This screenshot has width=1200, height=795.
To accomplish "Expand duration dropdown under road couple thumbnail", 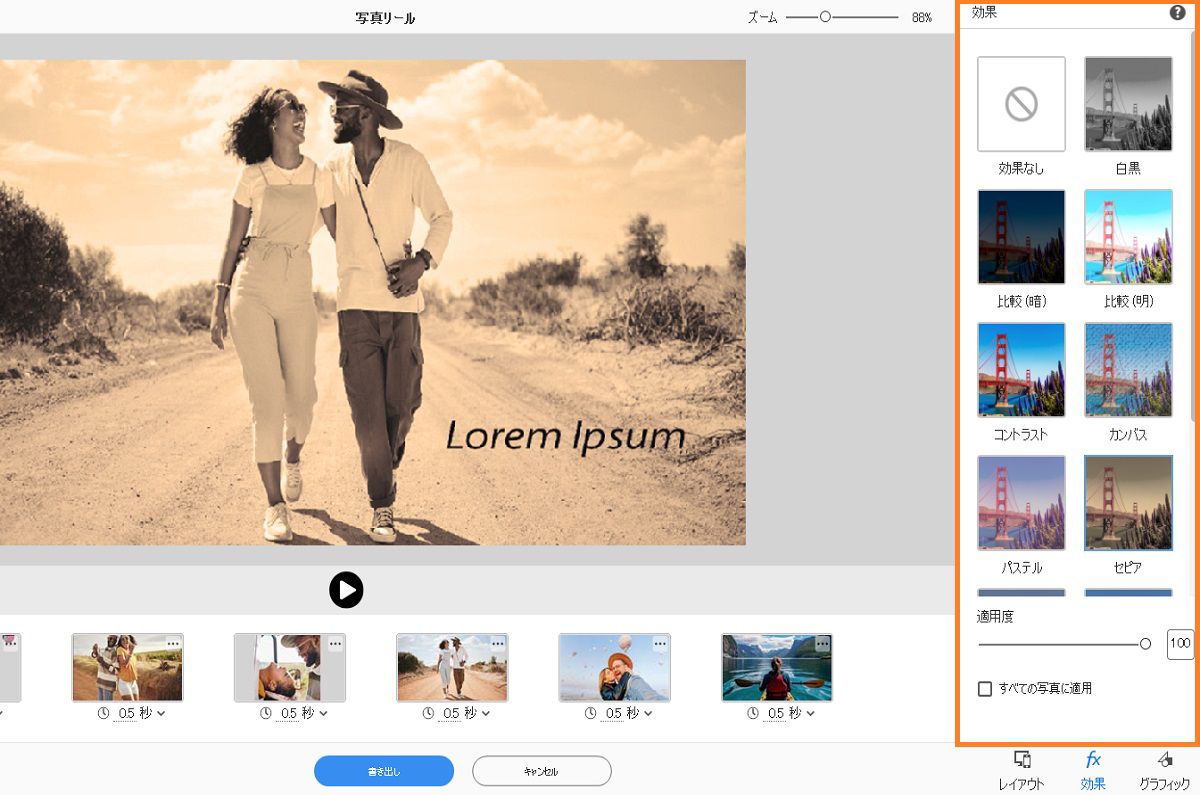I will [x=486, y=714].
